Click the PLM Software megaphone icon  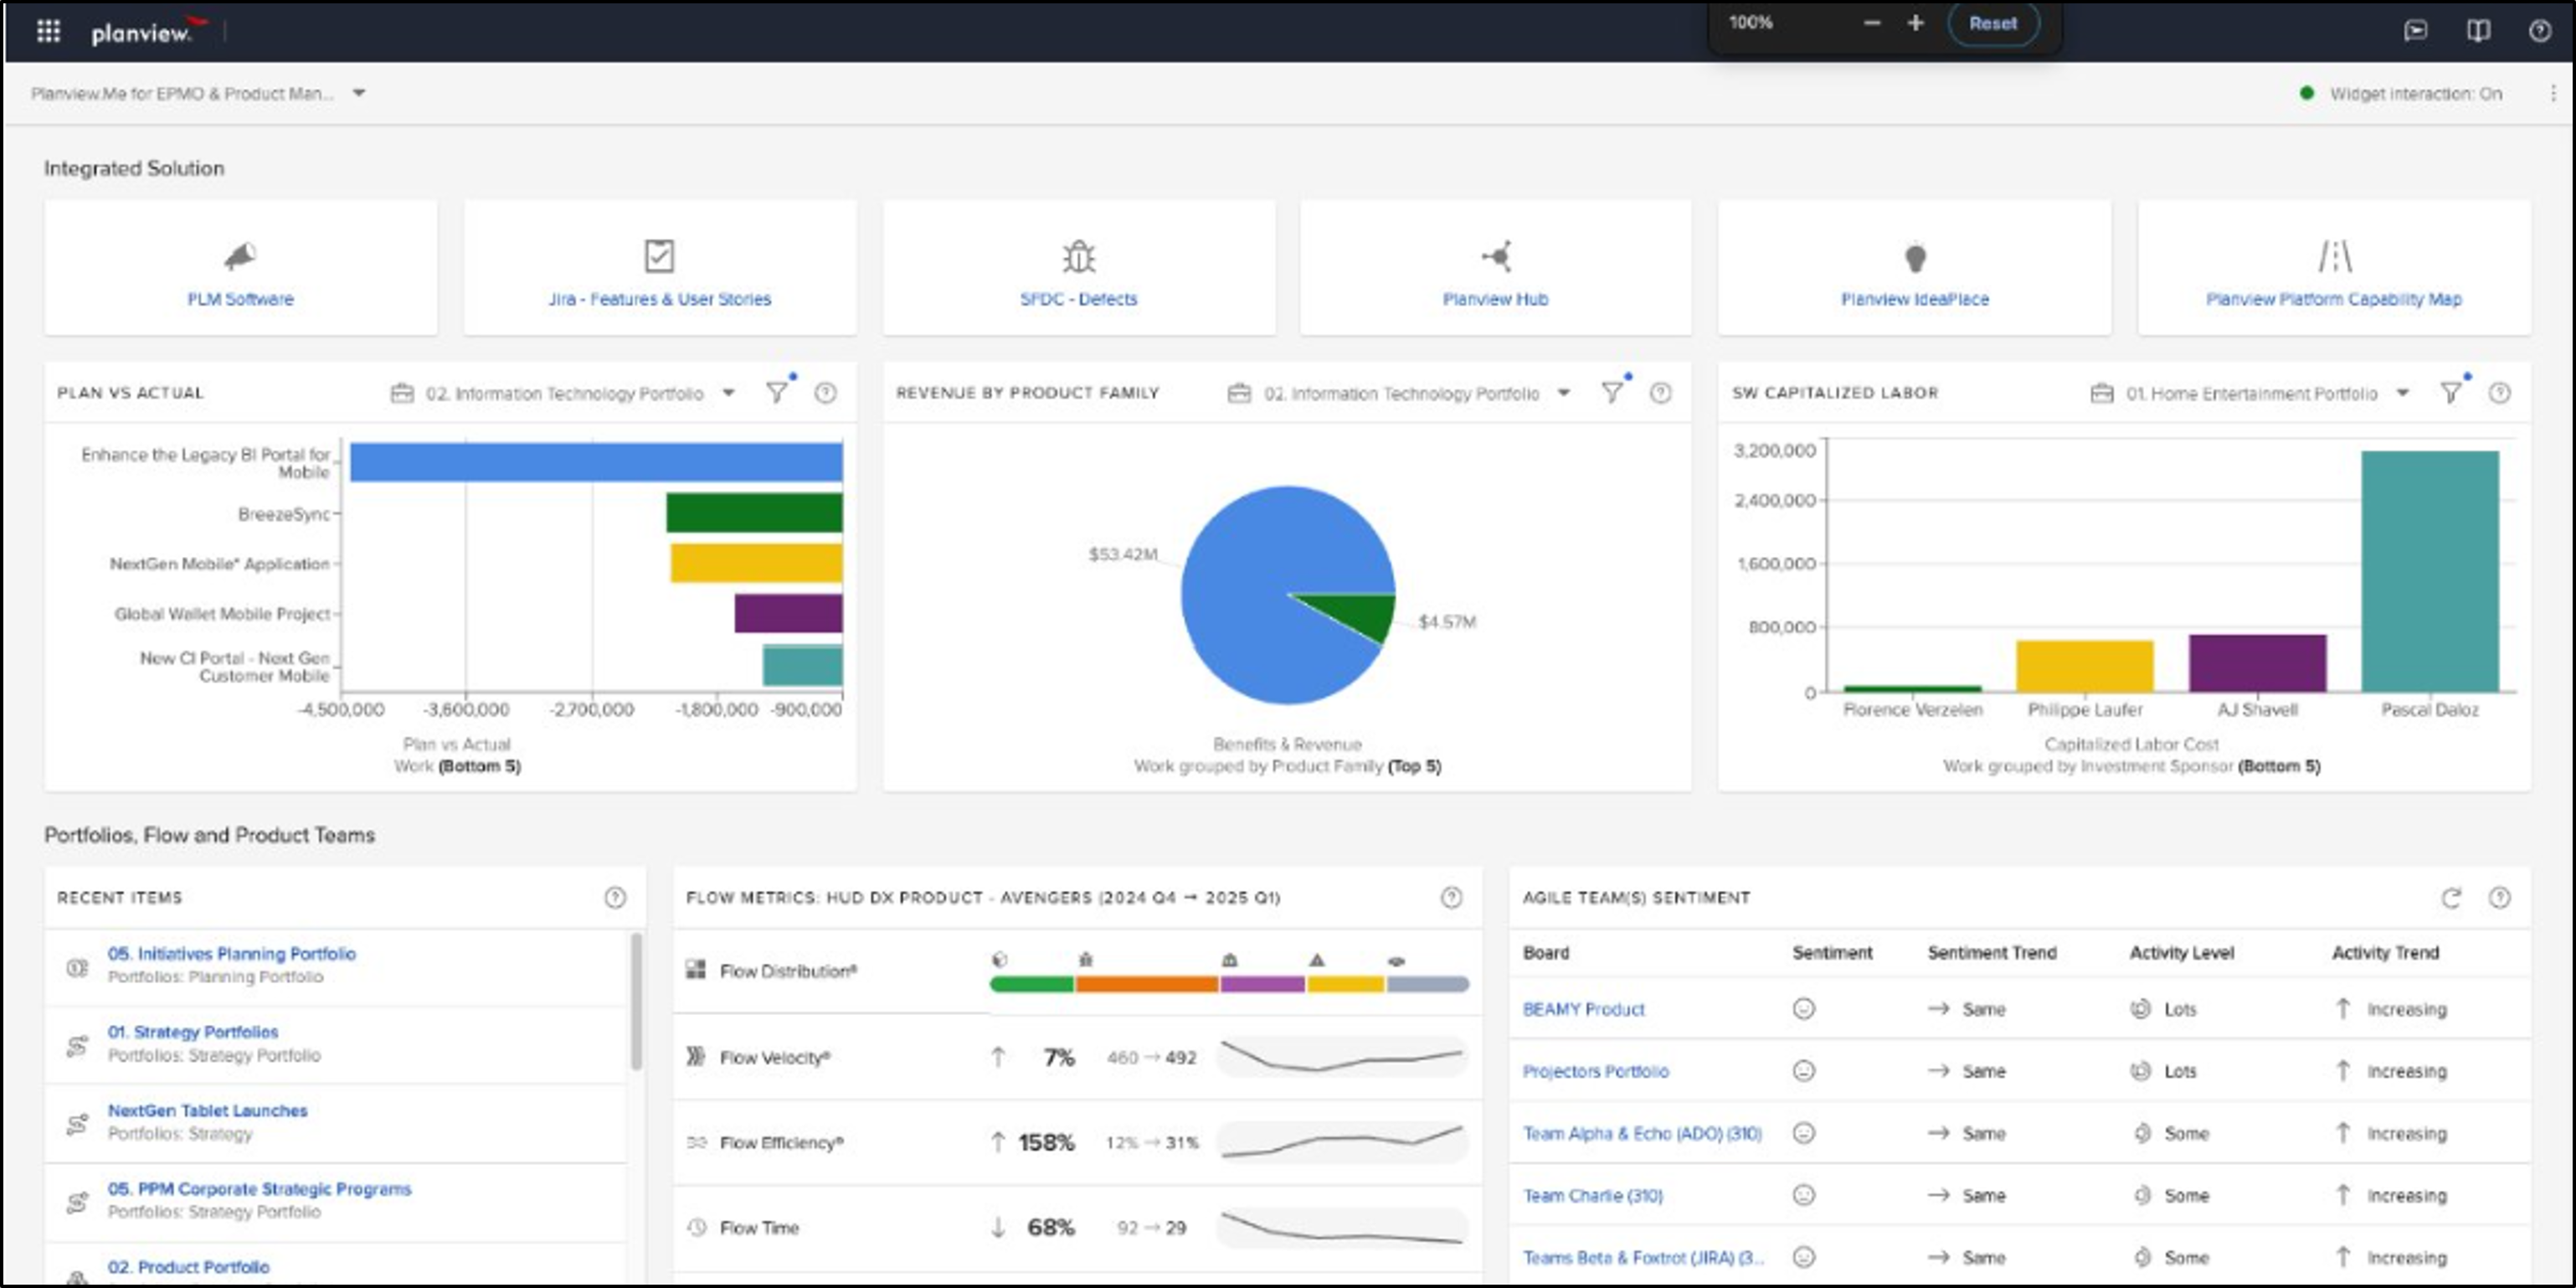[x=240, y=257]
